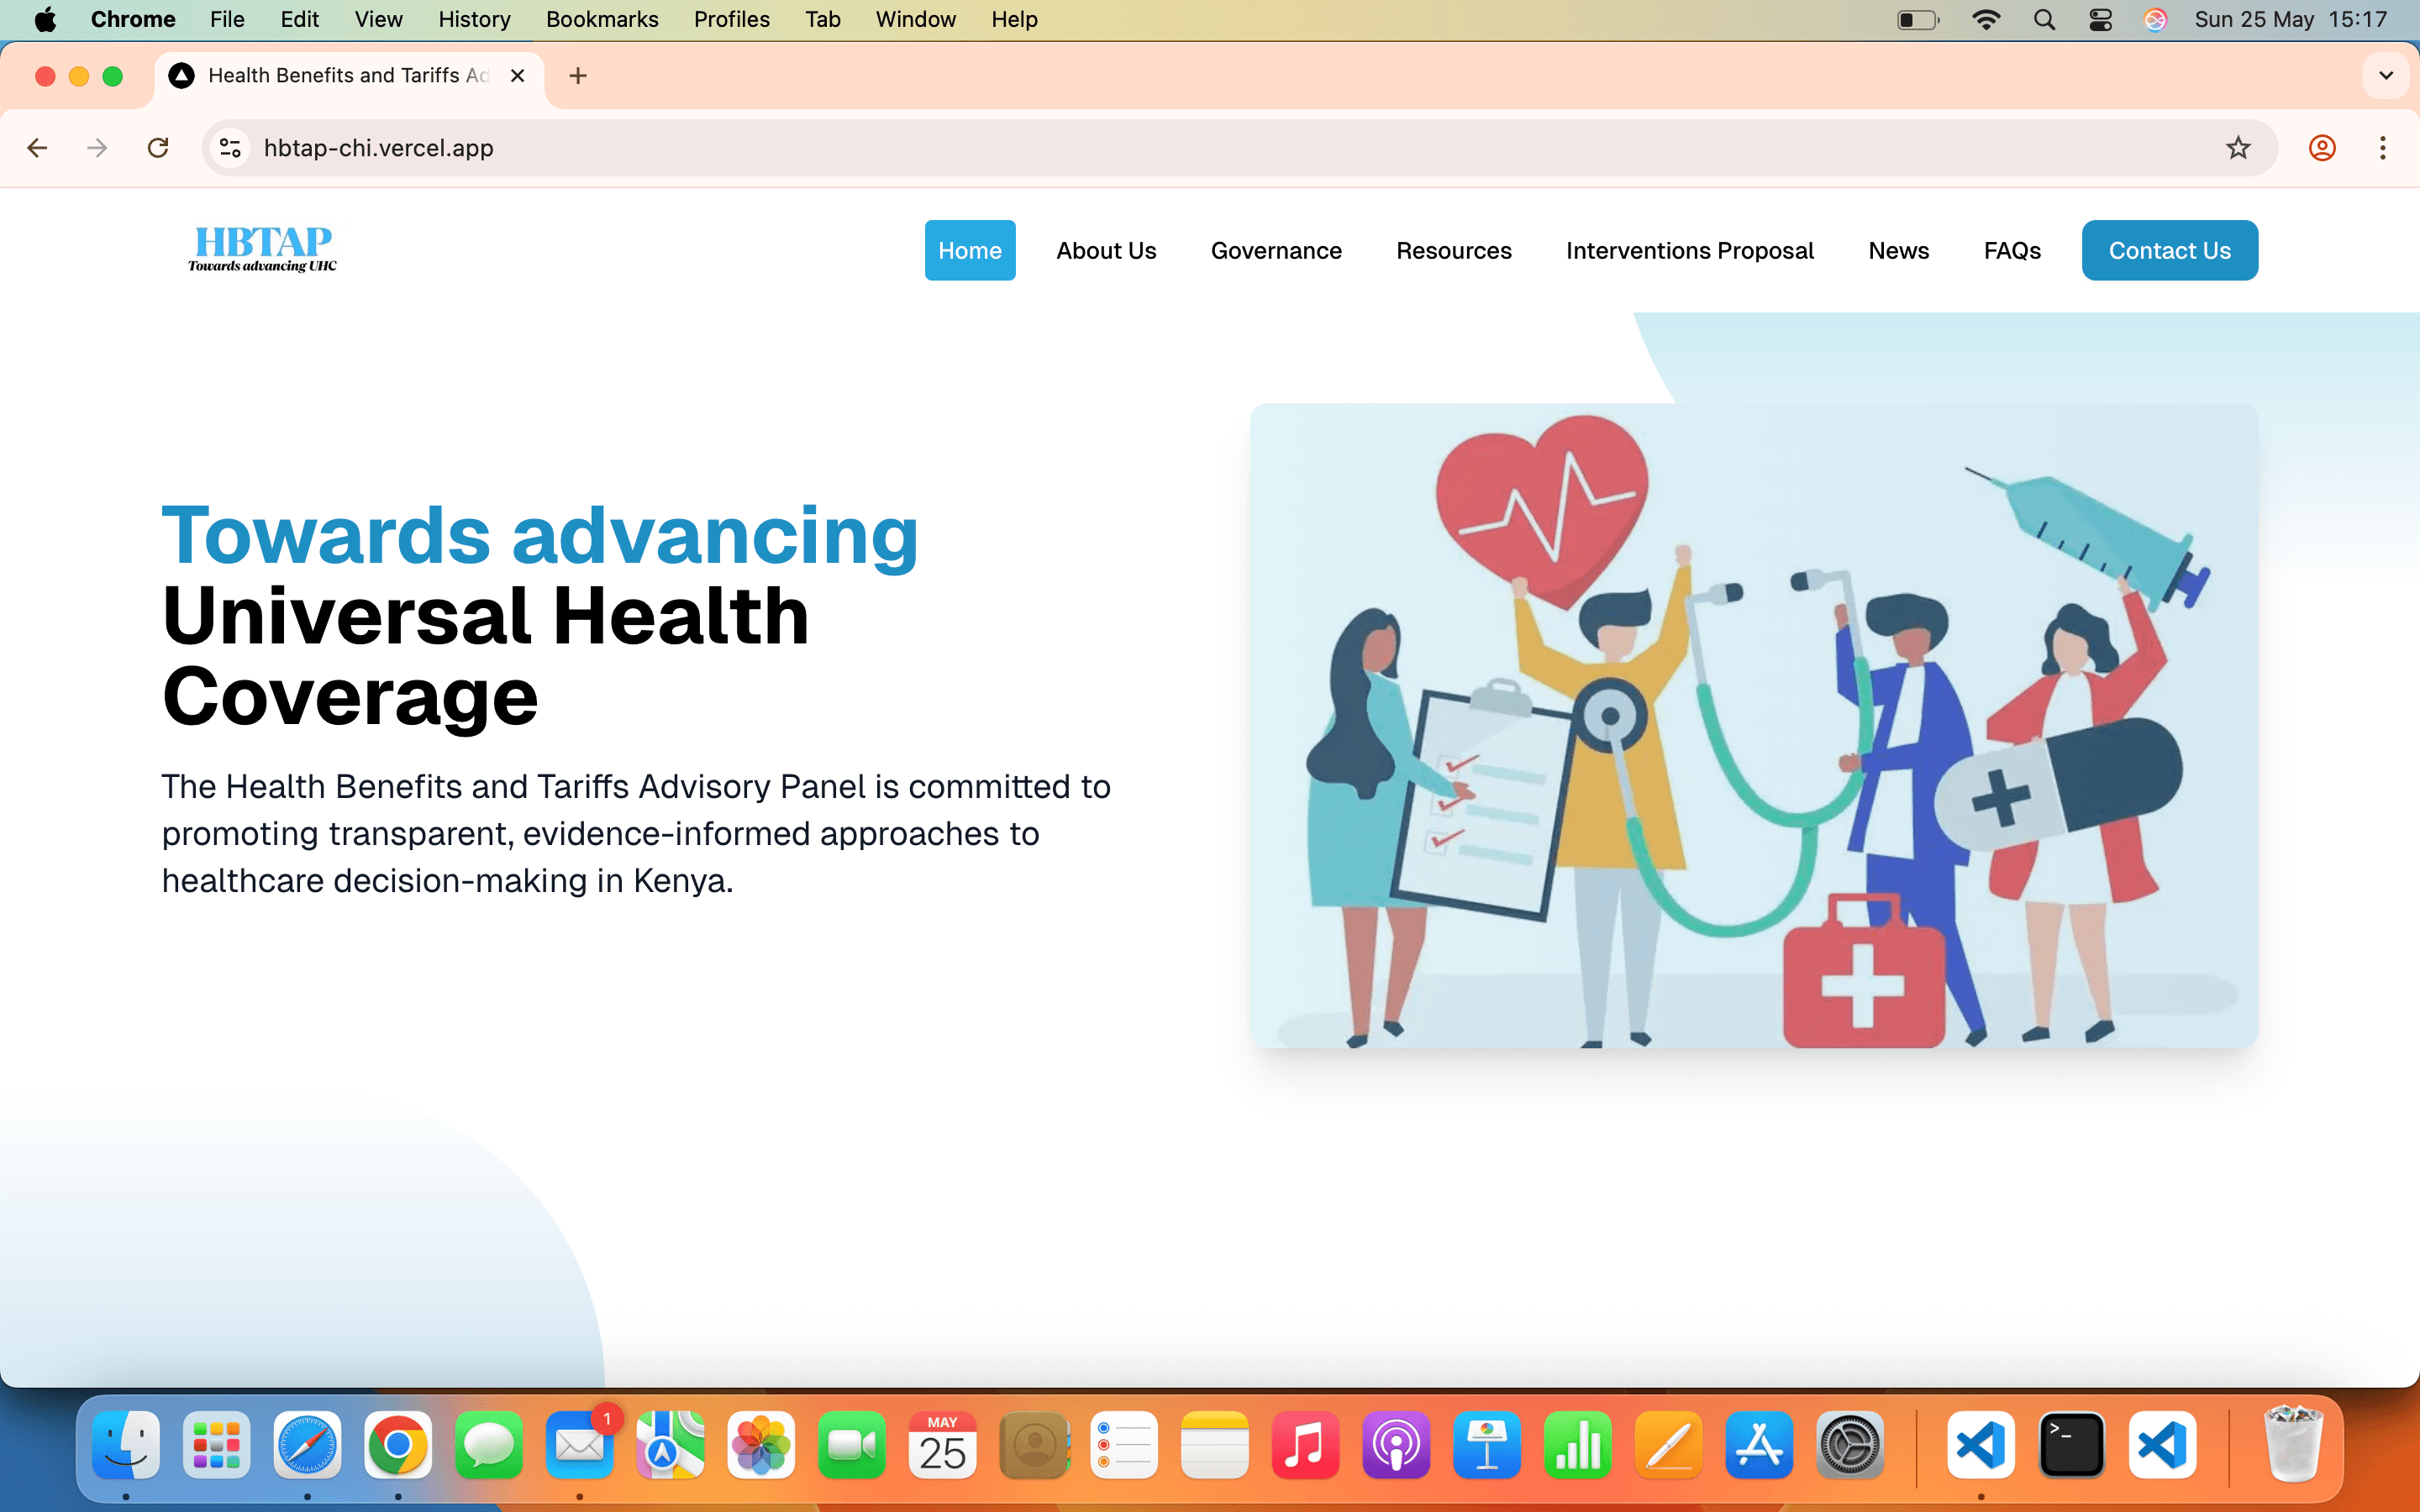Open the Chrome app menu

[x=133, y=19]
